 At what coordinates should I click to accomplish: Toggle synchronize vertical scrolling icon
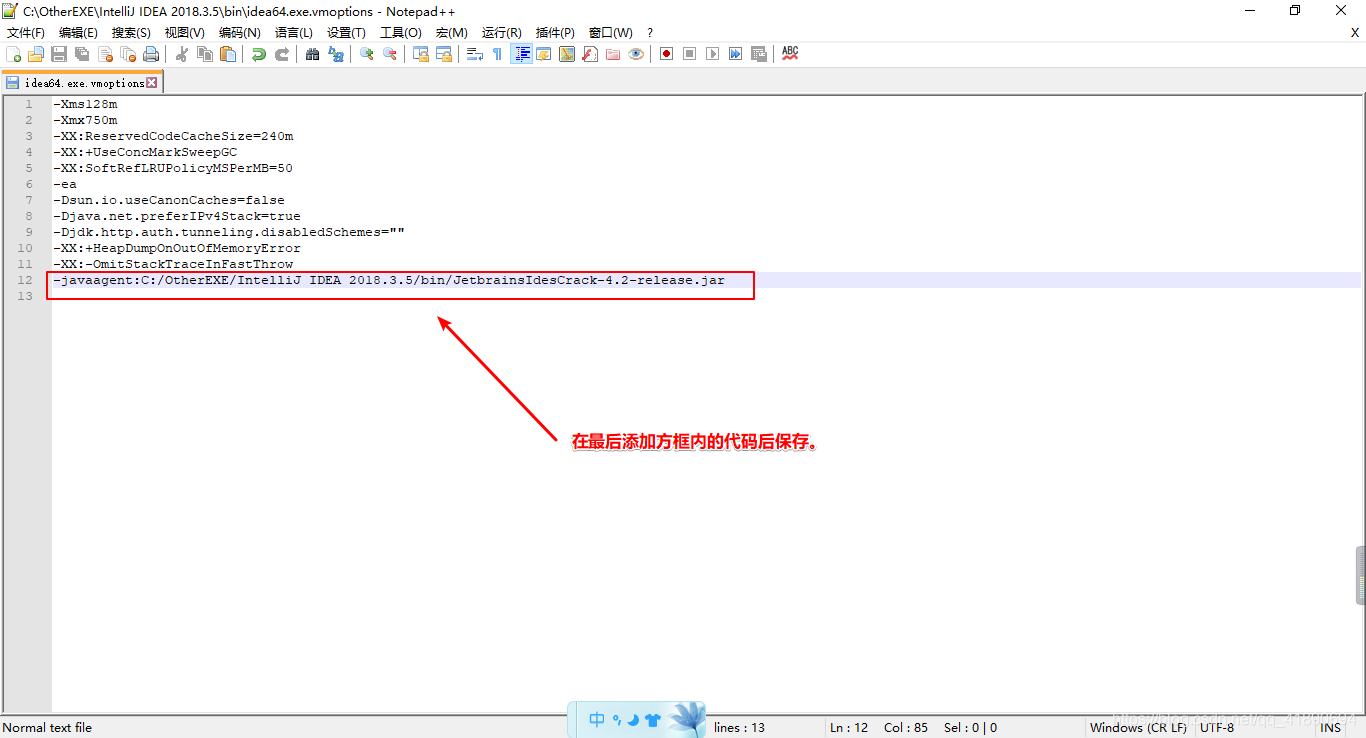click(421, 54)
